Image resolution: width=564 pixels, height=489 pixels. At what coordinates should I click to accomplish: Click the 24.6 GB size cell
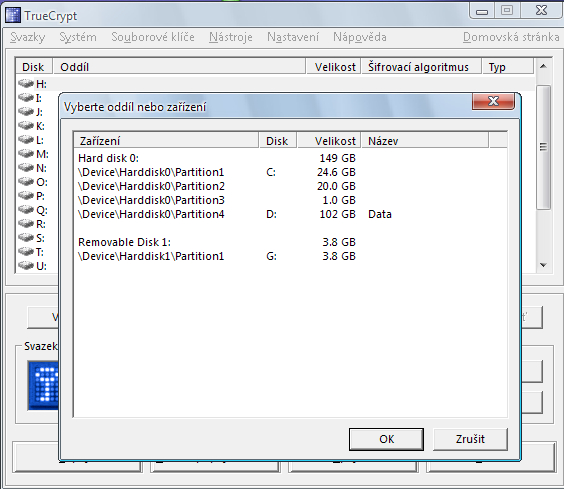(x=336, y=172)
